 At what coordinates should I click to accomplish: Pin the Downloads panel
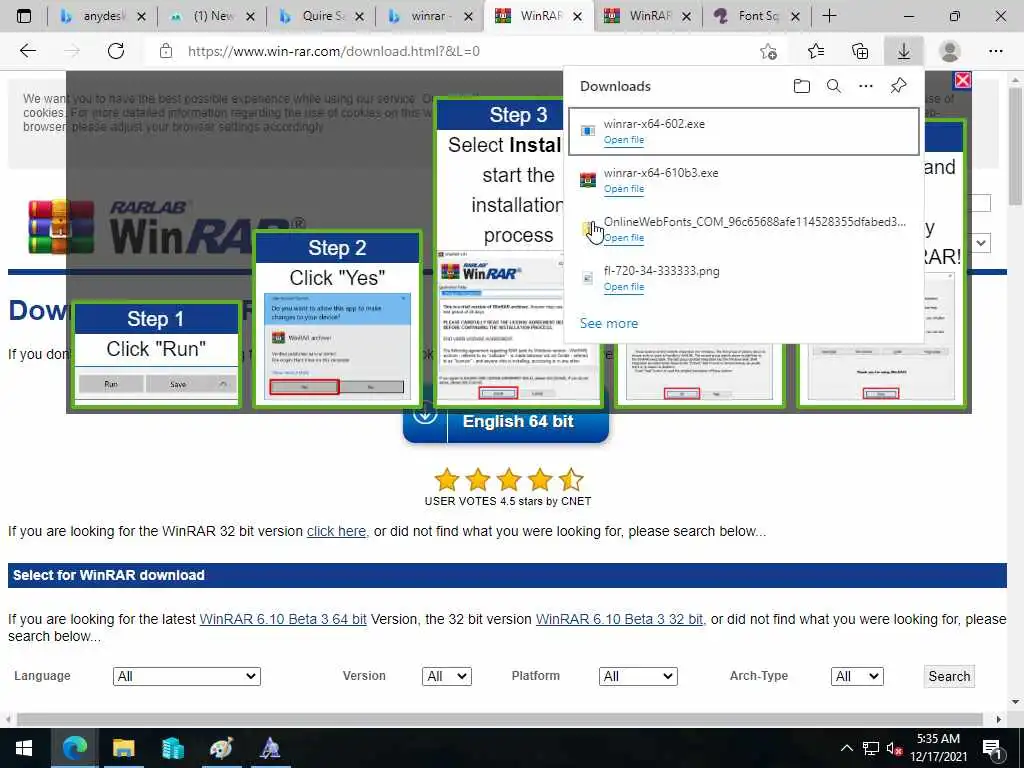pyautogui.click(x=899, y=86)
